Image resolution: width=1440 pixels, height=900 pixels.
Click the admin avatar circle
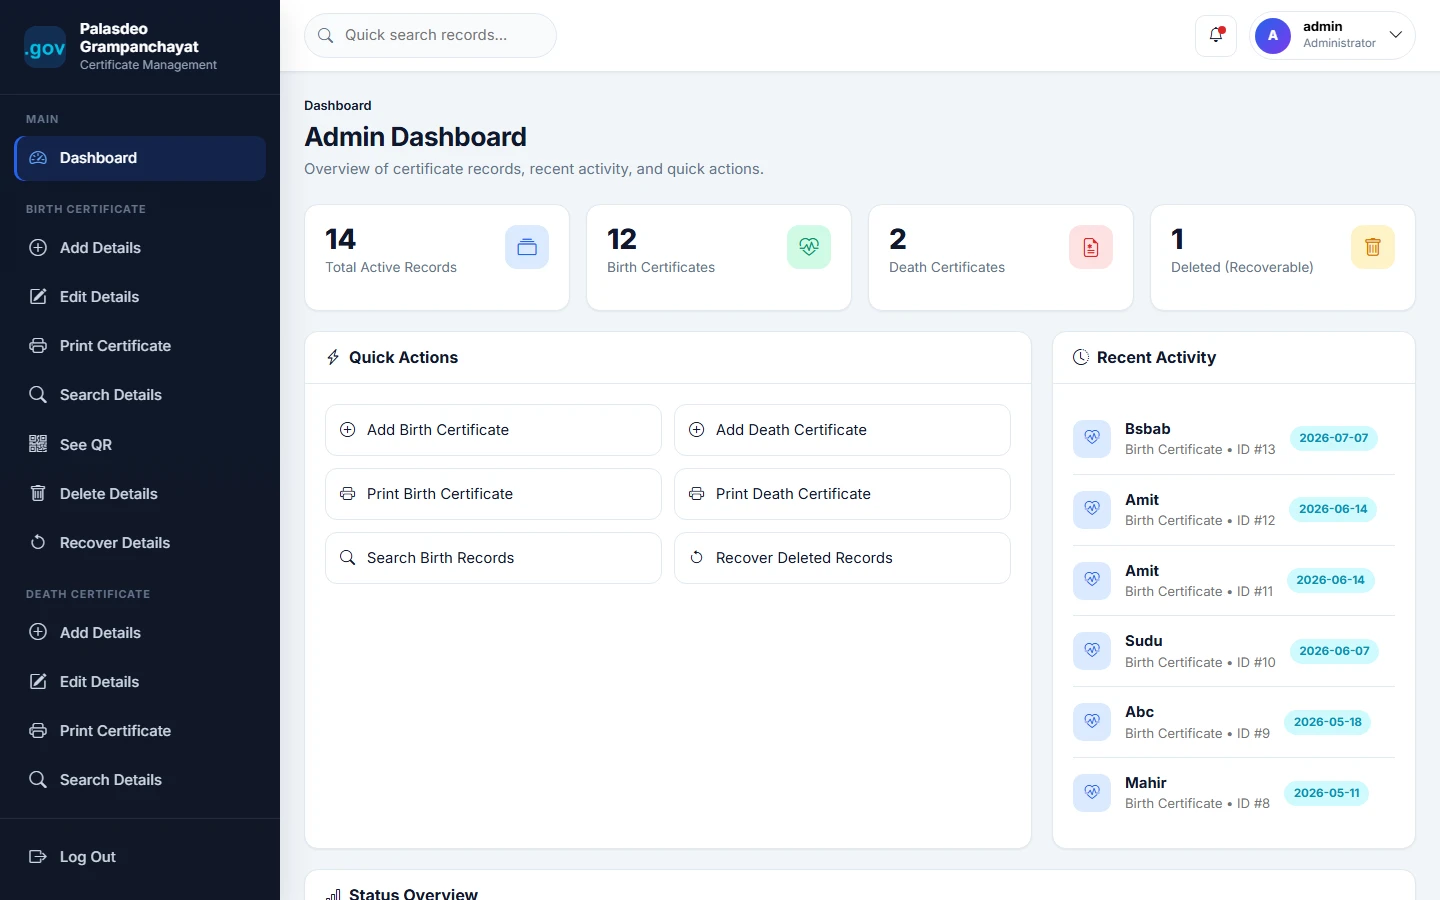tap(1273, 35)
